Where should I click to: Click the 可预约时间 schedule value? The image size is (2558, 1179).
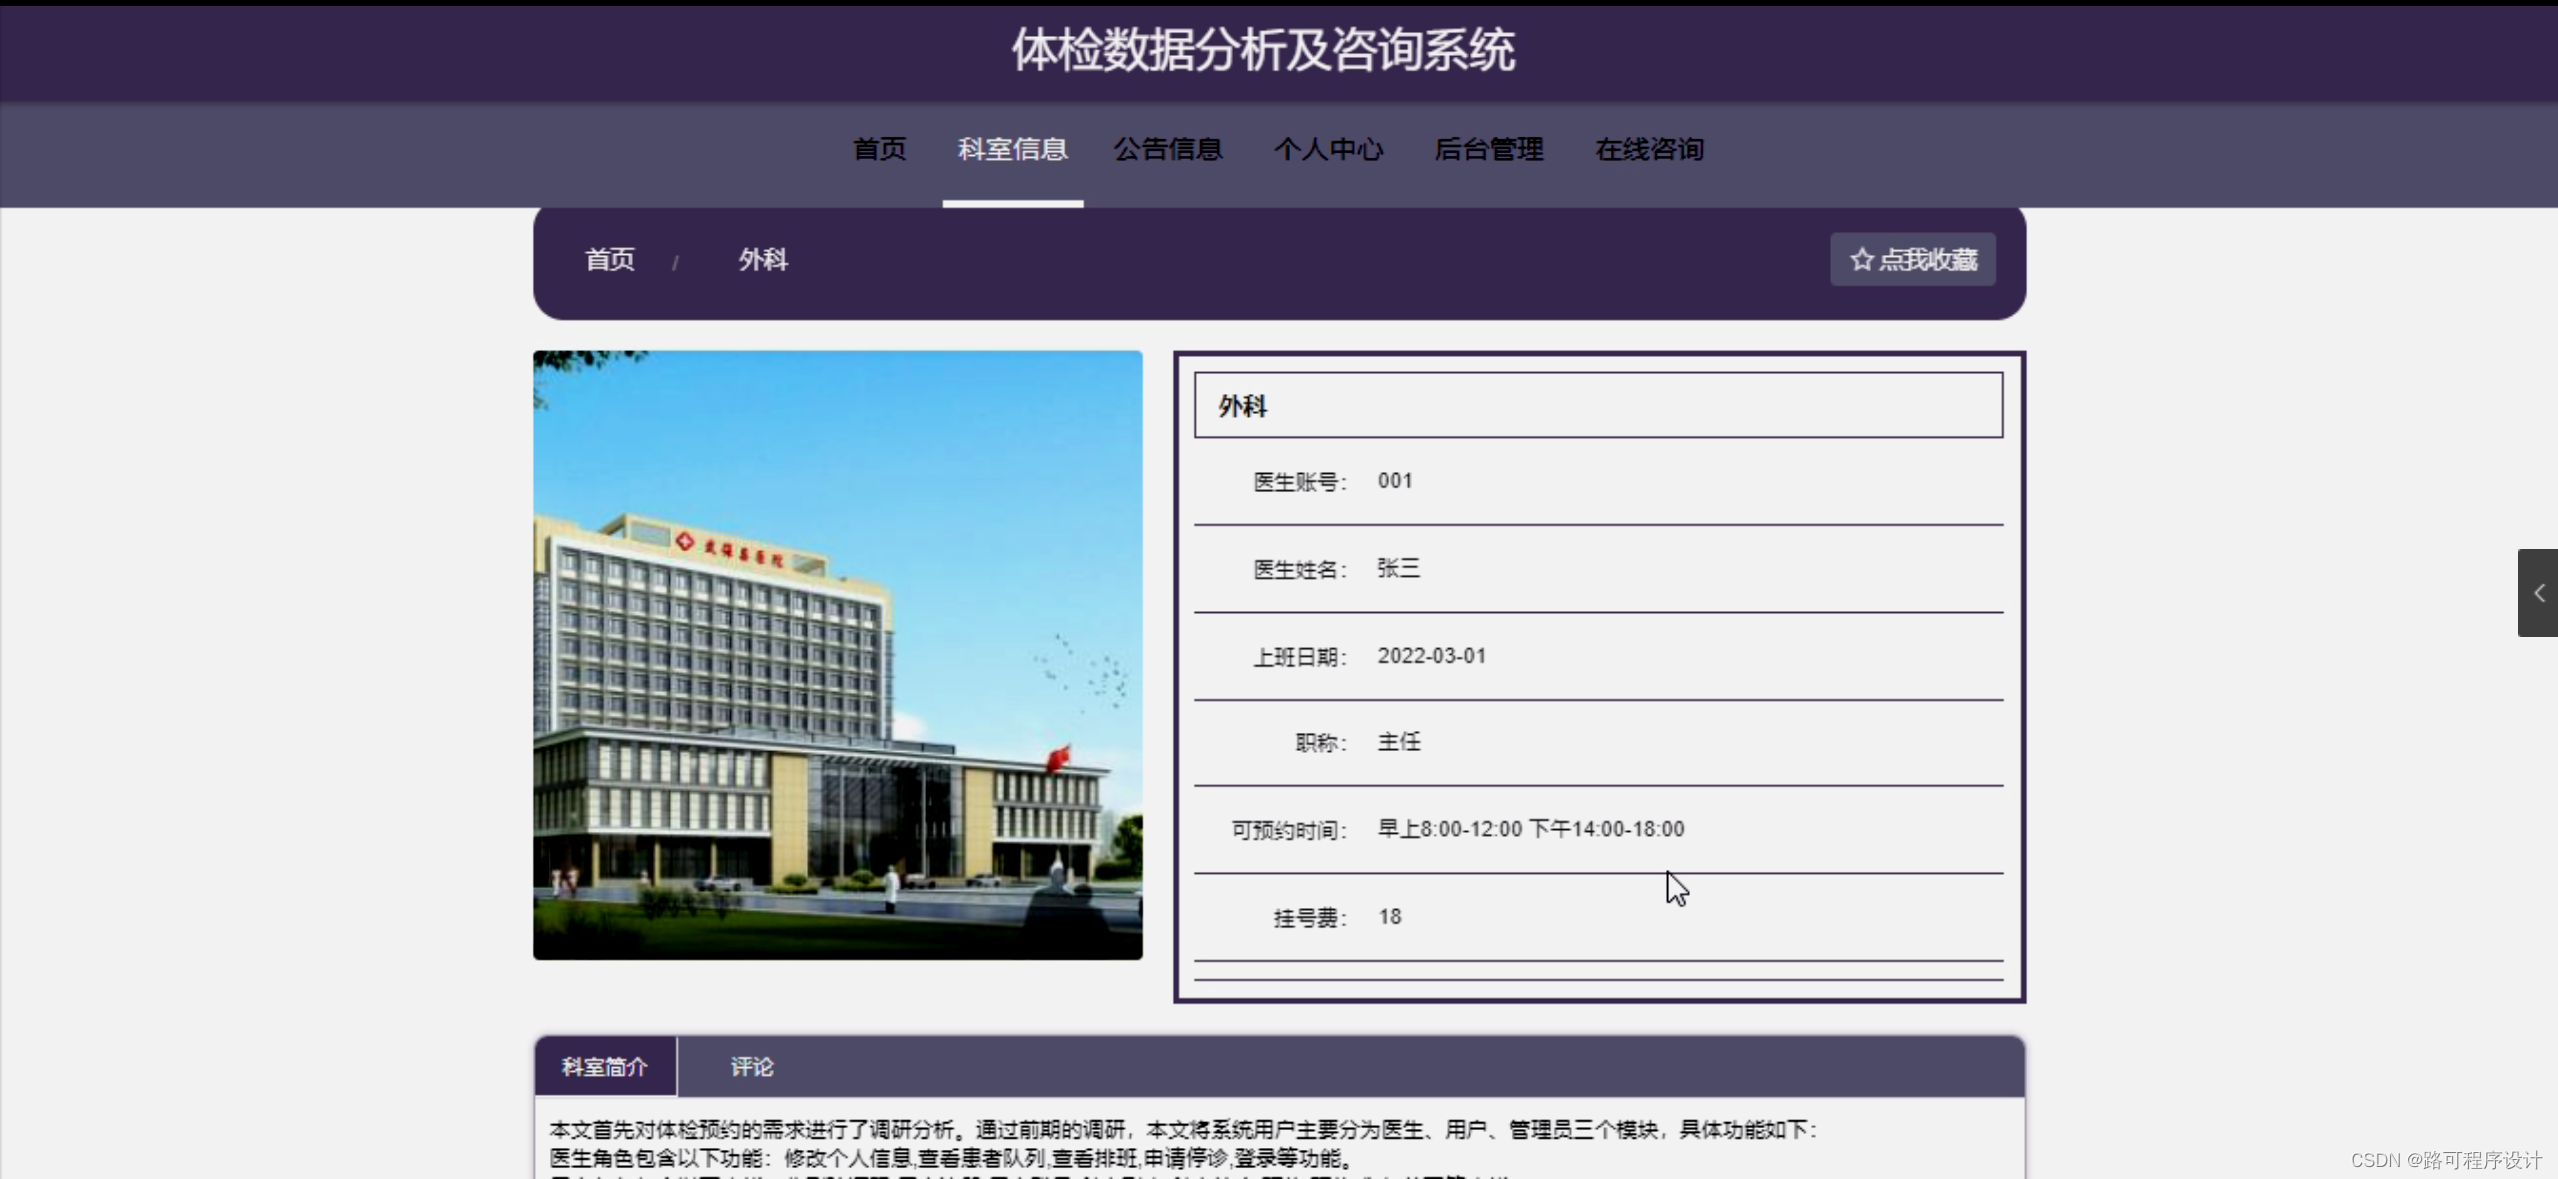[x=1530, y=829]
